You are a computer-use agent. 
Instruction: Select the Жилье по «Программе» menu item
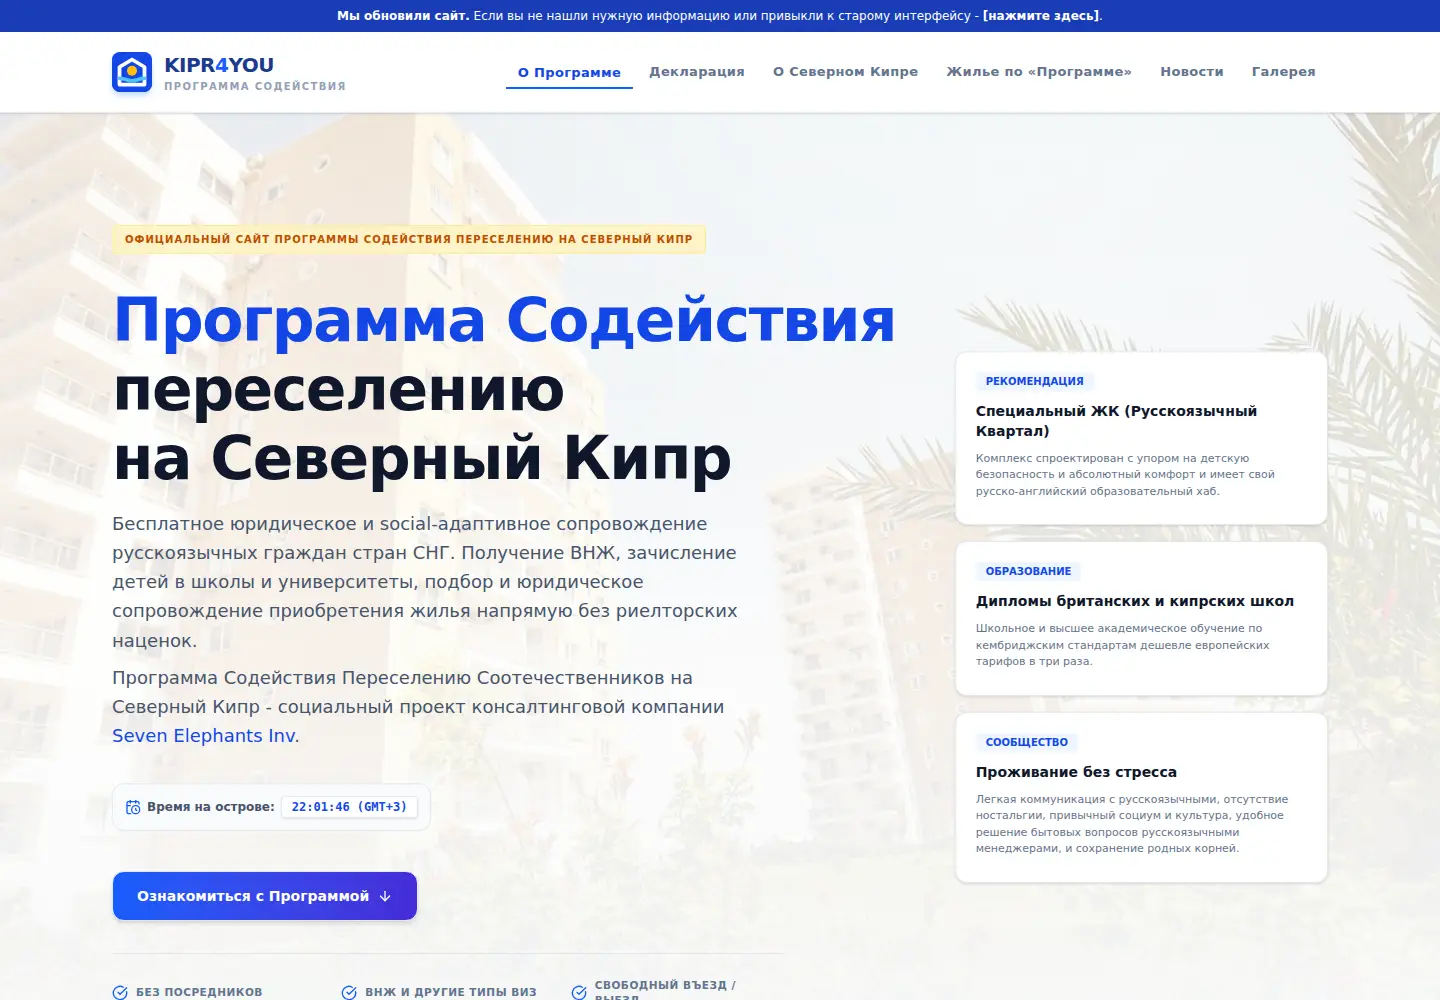[1039, 72]
